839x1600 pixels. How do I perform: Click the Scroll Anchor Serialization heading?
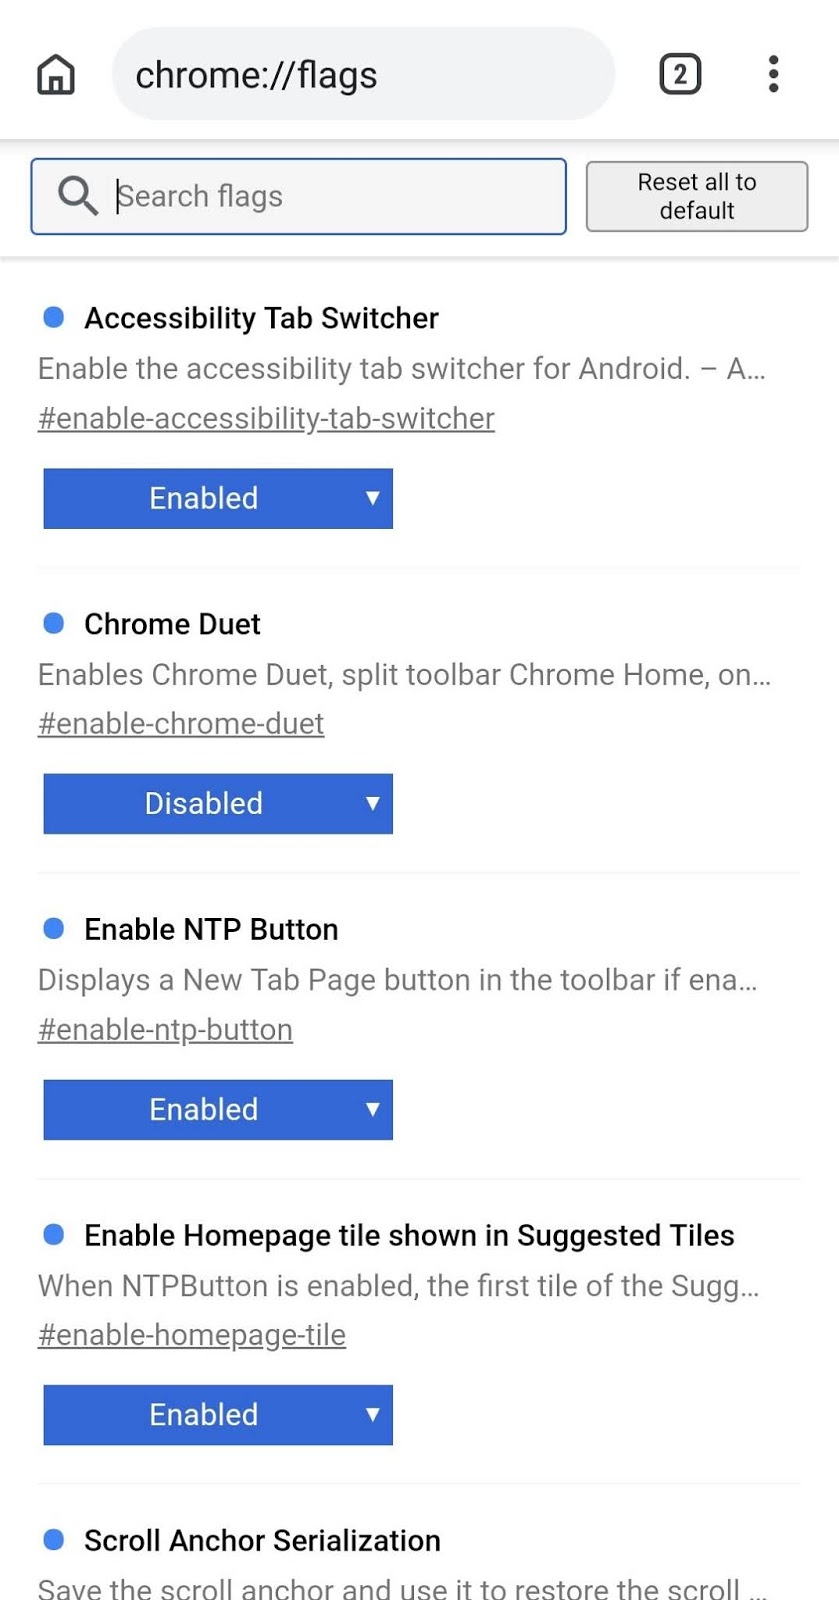(x=261, y=1540)
